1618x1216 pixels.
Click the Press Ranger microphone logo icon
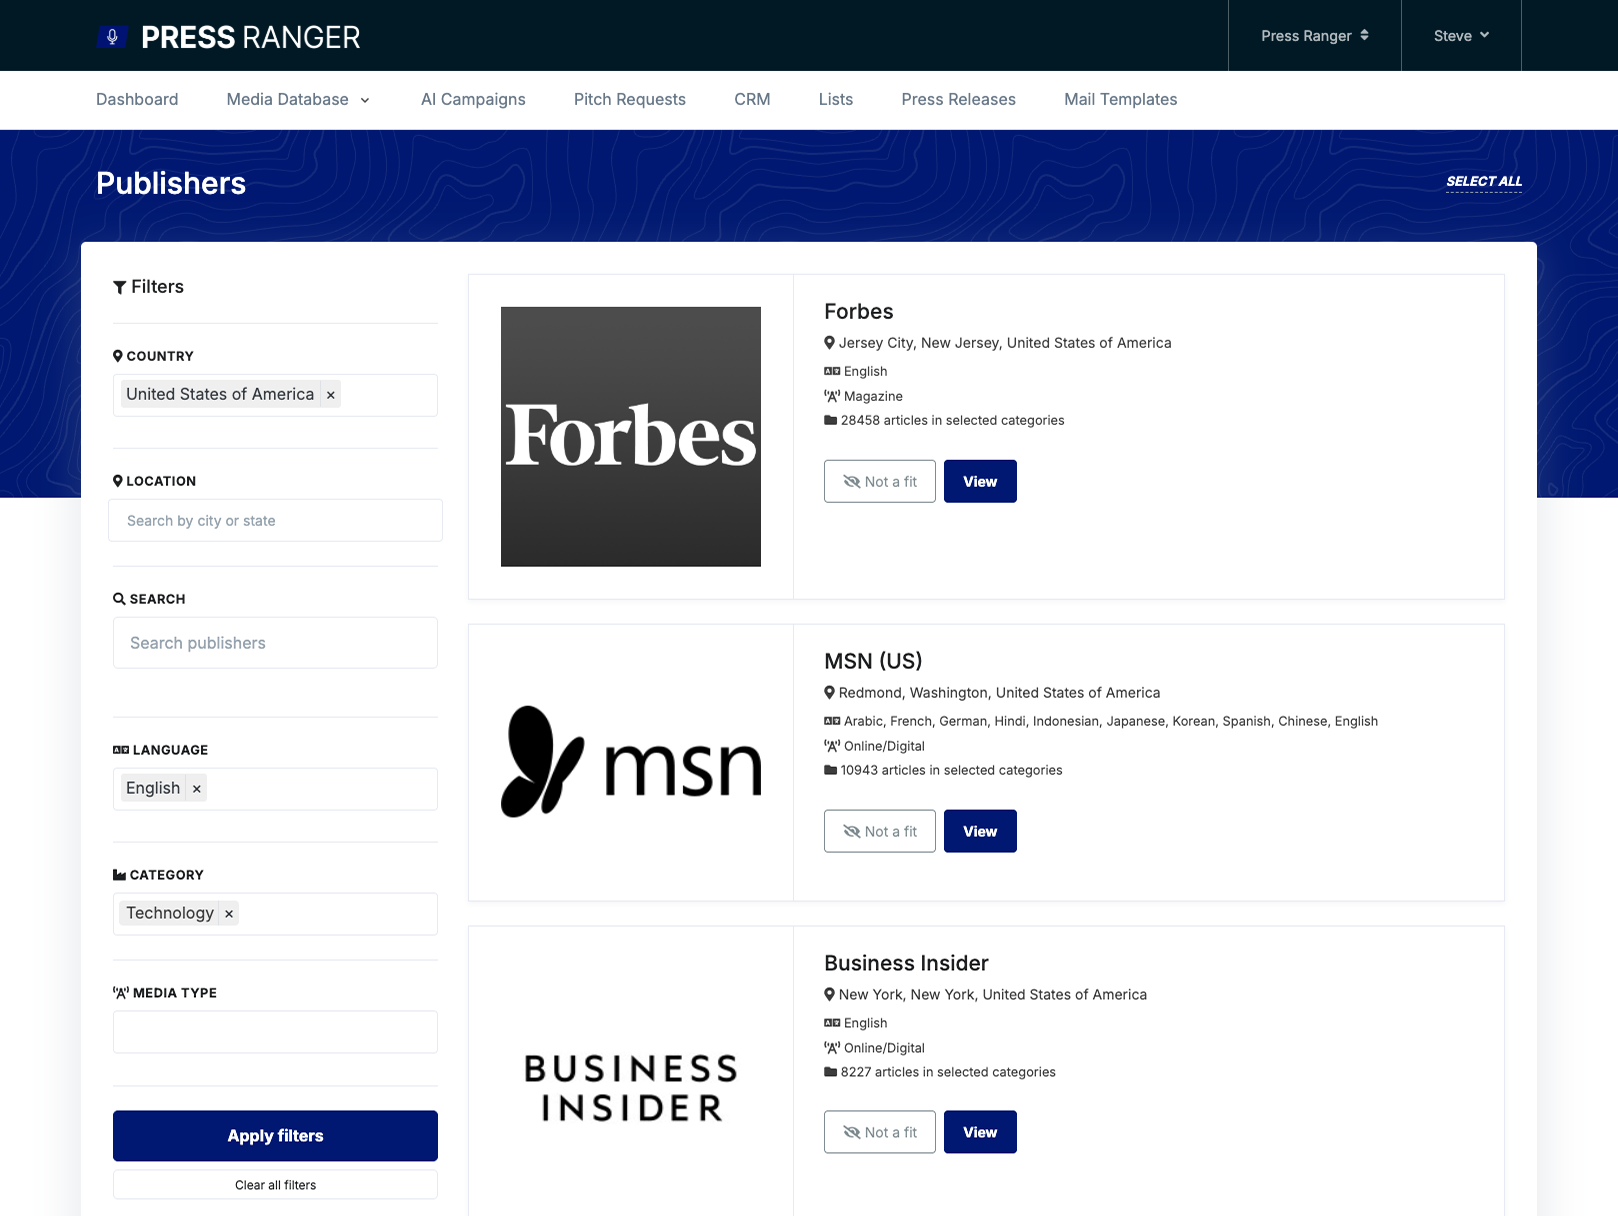[111, 35]
